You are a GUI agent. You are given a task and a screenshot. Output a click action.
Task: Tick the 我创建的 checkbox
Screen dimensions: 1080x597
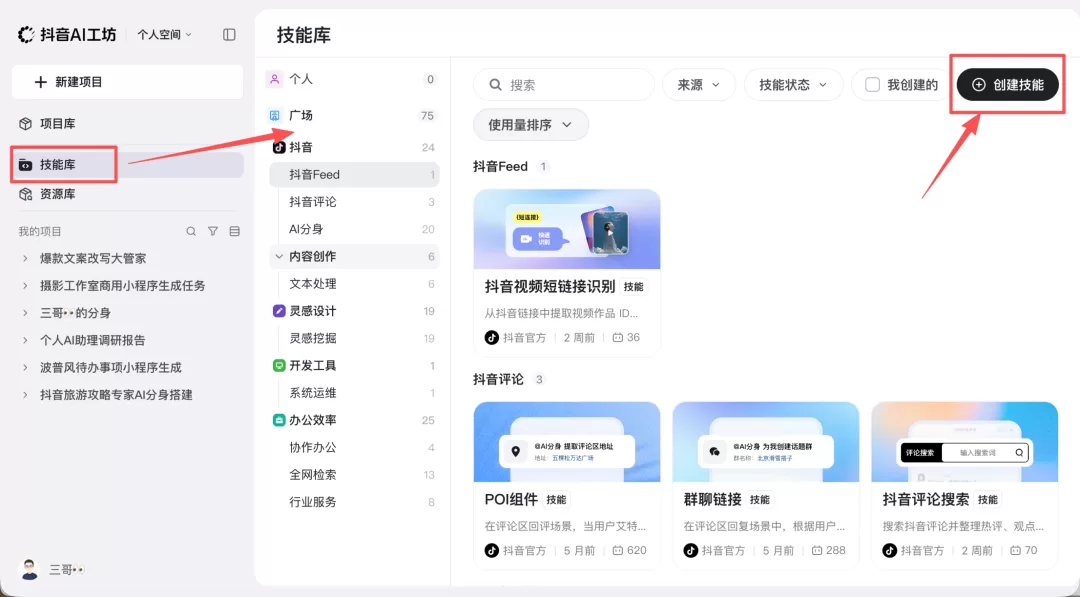pos(872,85)
